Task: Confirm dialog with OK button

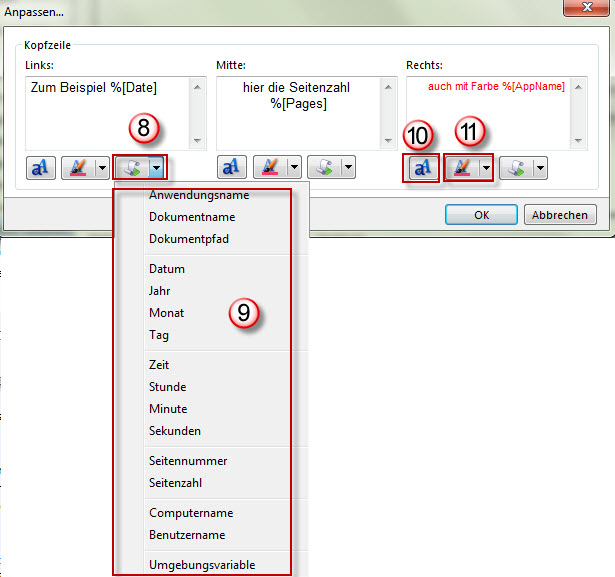Action: [481, 215]
